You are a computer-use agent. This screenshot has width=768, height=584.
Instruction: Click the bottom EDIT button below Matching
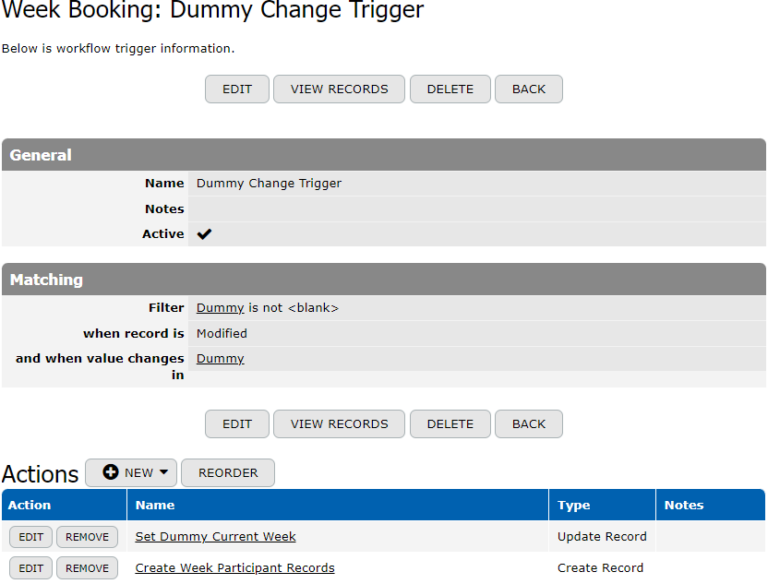pyautogui.click(x=237, y=424)
